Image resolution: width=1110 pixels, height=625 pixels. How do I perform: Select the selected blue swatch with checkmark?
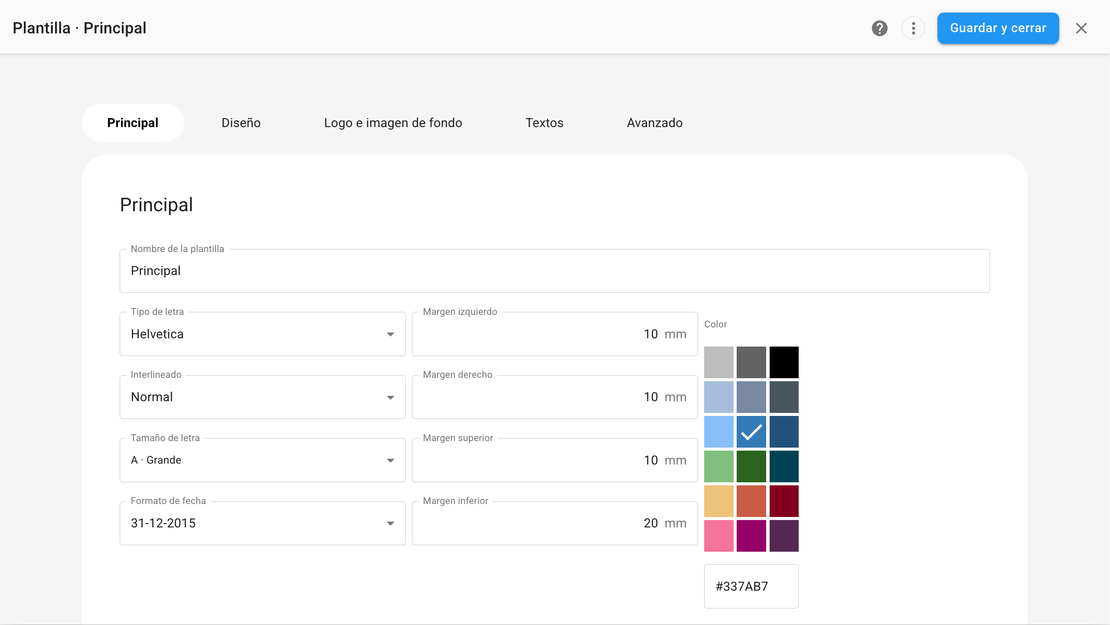751,432
